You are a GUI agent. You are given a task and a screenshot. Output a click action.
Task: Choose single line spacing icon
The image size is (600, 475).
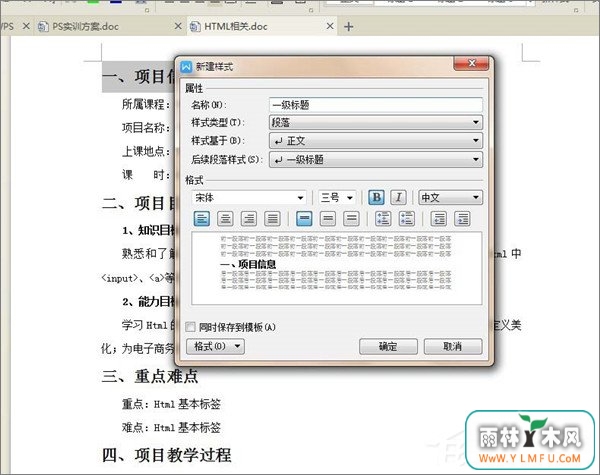coord(304,219)
